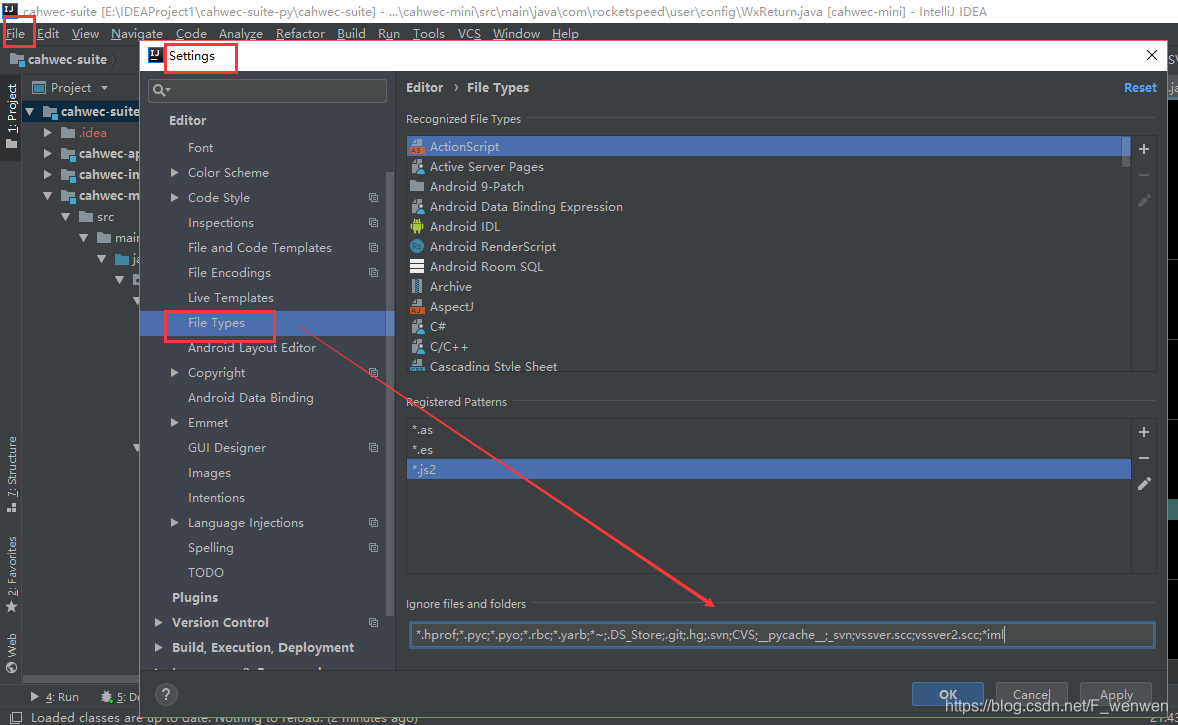Expand the Emmet settings node
The width and height of the screenshot is (1178, 725).
coord(174,422)
